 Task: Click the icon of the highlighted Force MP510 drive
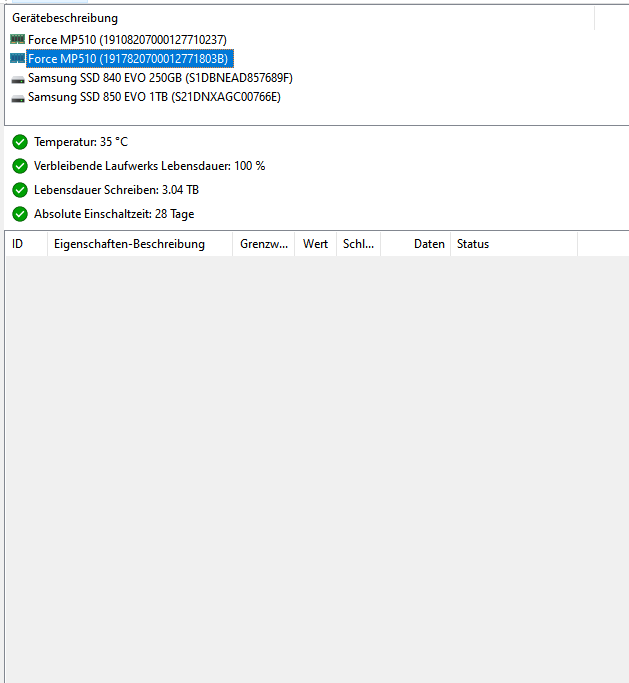pos(17,58)
